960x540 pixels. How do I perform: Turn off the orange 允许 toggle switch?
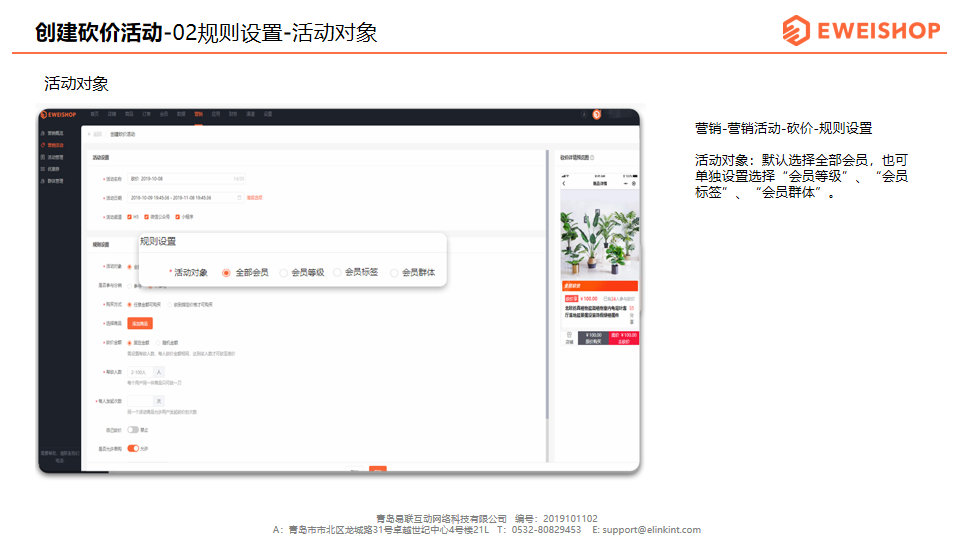[x=133, y=449]
